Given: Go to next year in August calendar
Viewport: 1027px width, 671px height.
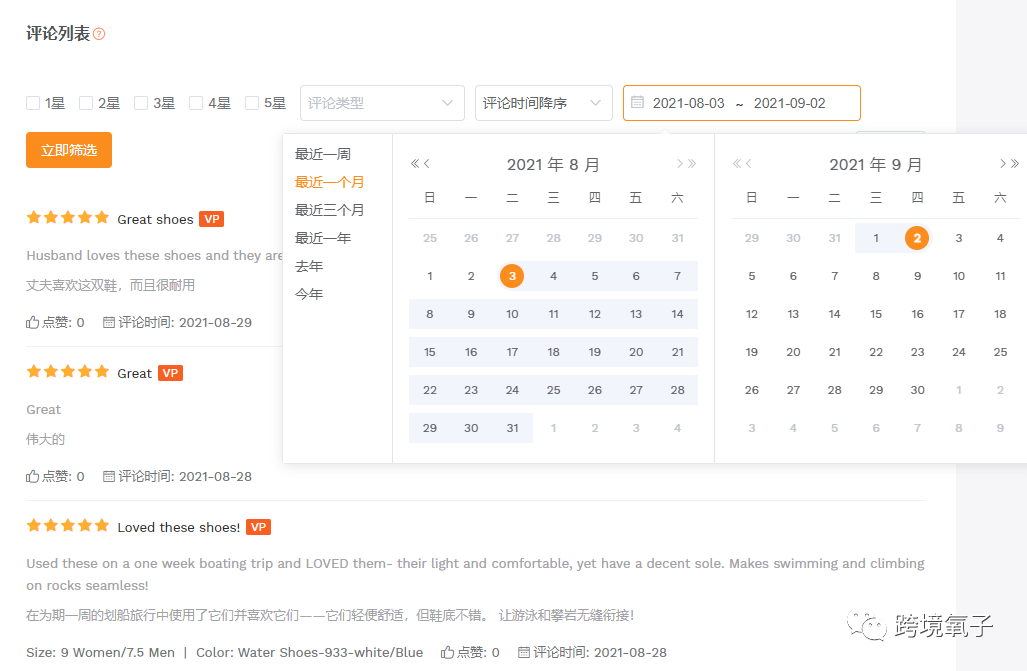Looking at the screenshot, I should 692,164.
